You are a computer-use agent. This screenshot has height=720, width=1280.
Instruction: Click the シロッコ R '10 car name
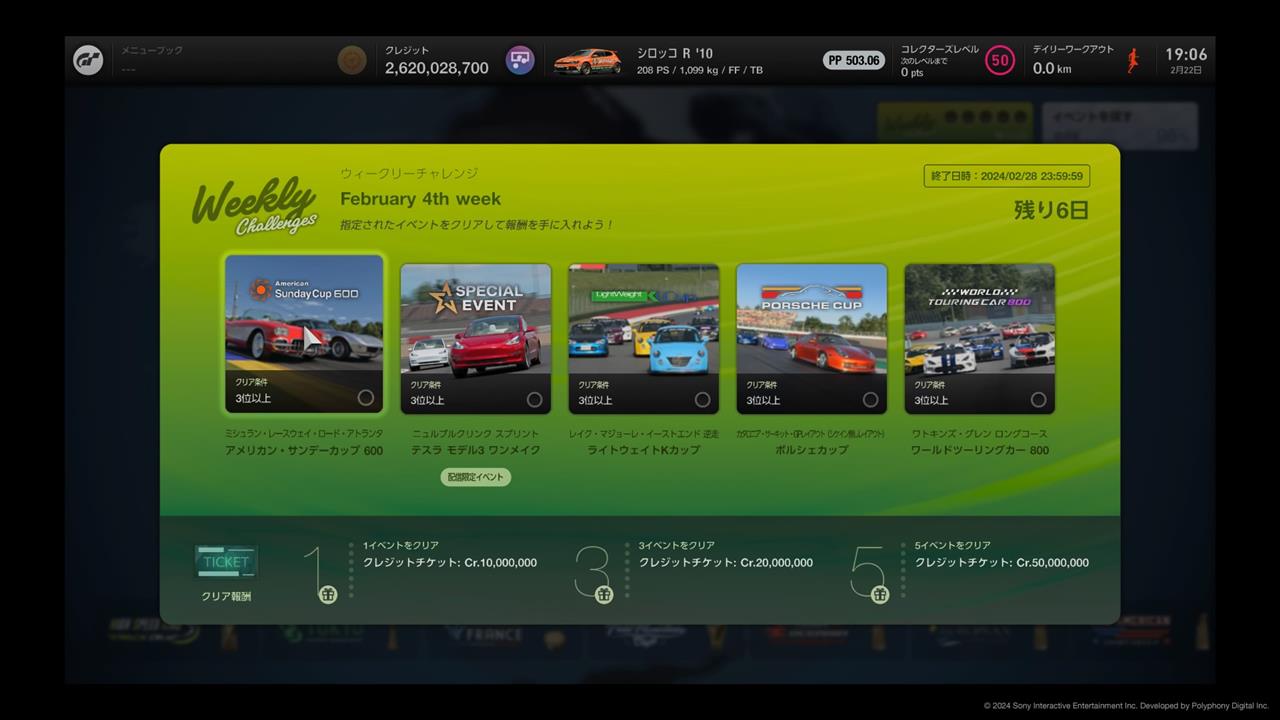[x=675, y=53]
